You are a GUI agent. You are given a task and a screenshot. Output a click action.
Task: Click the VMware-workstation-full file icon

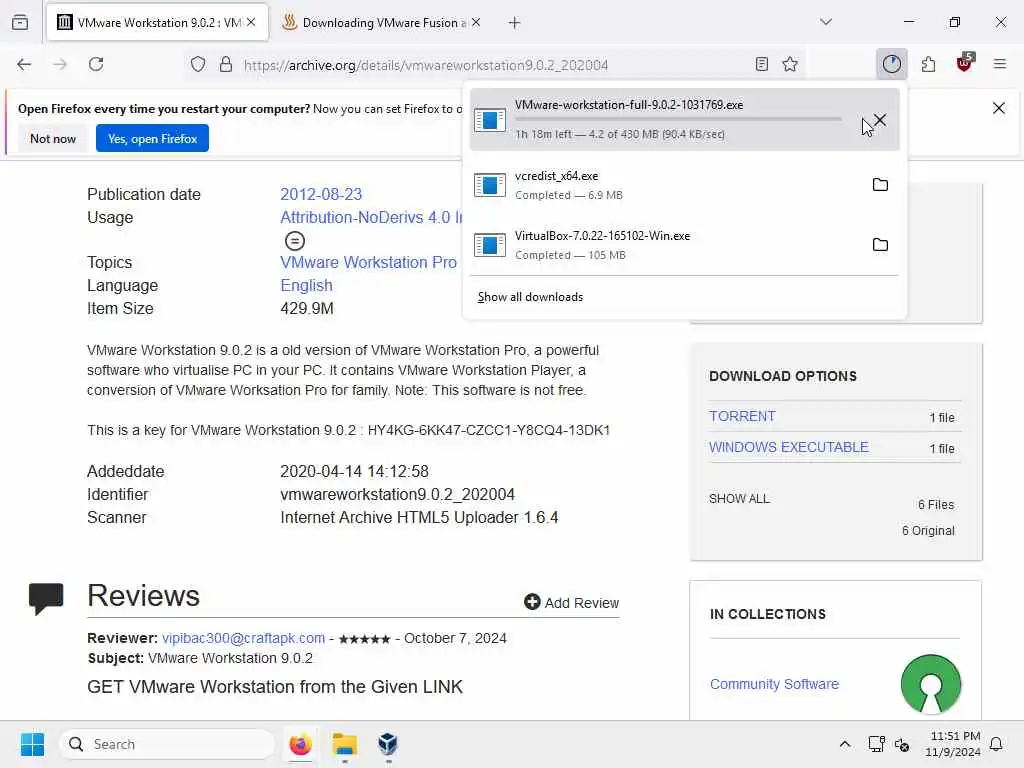pyautogui.click(x=490, y=120)
